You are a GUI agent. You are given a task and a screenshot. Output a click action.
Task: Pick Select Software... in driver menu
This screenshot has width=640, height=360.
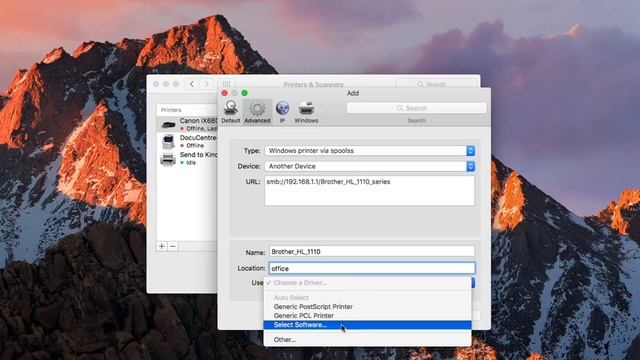(367, 325)
